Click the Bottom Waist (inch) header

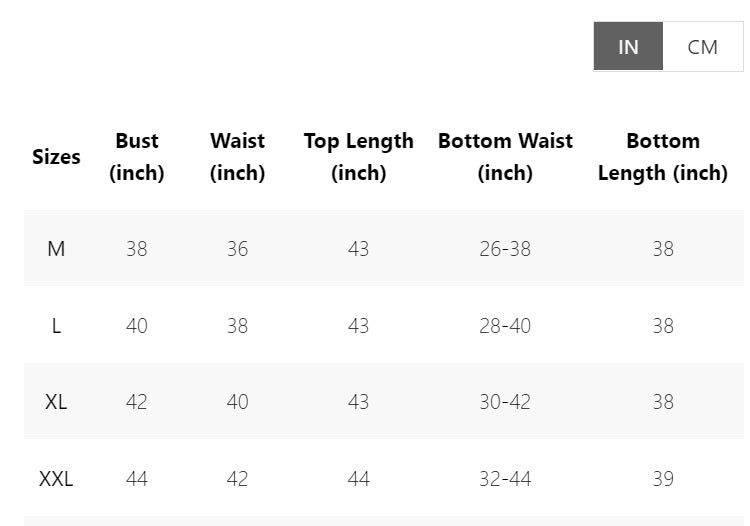click(x=505, y=157)
